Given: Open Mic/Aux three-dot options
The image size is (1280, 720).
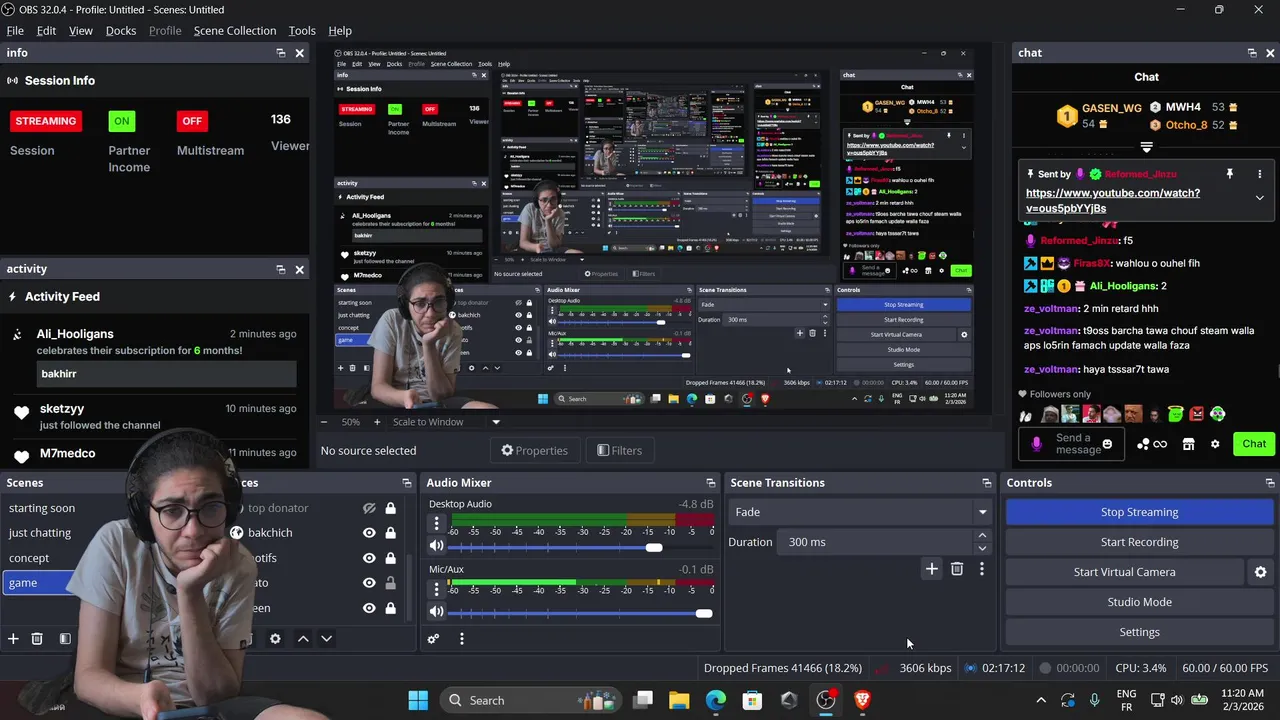Looking at the screenshot, I should tap(436, 588).
